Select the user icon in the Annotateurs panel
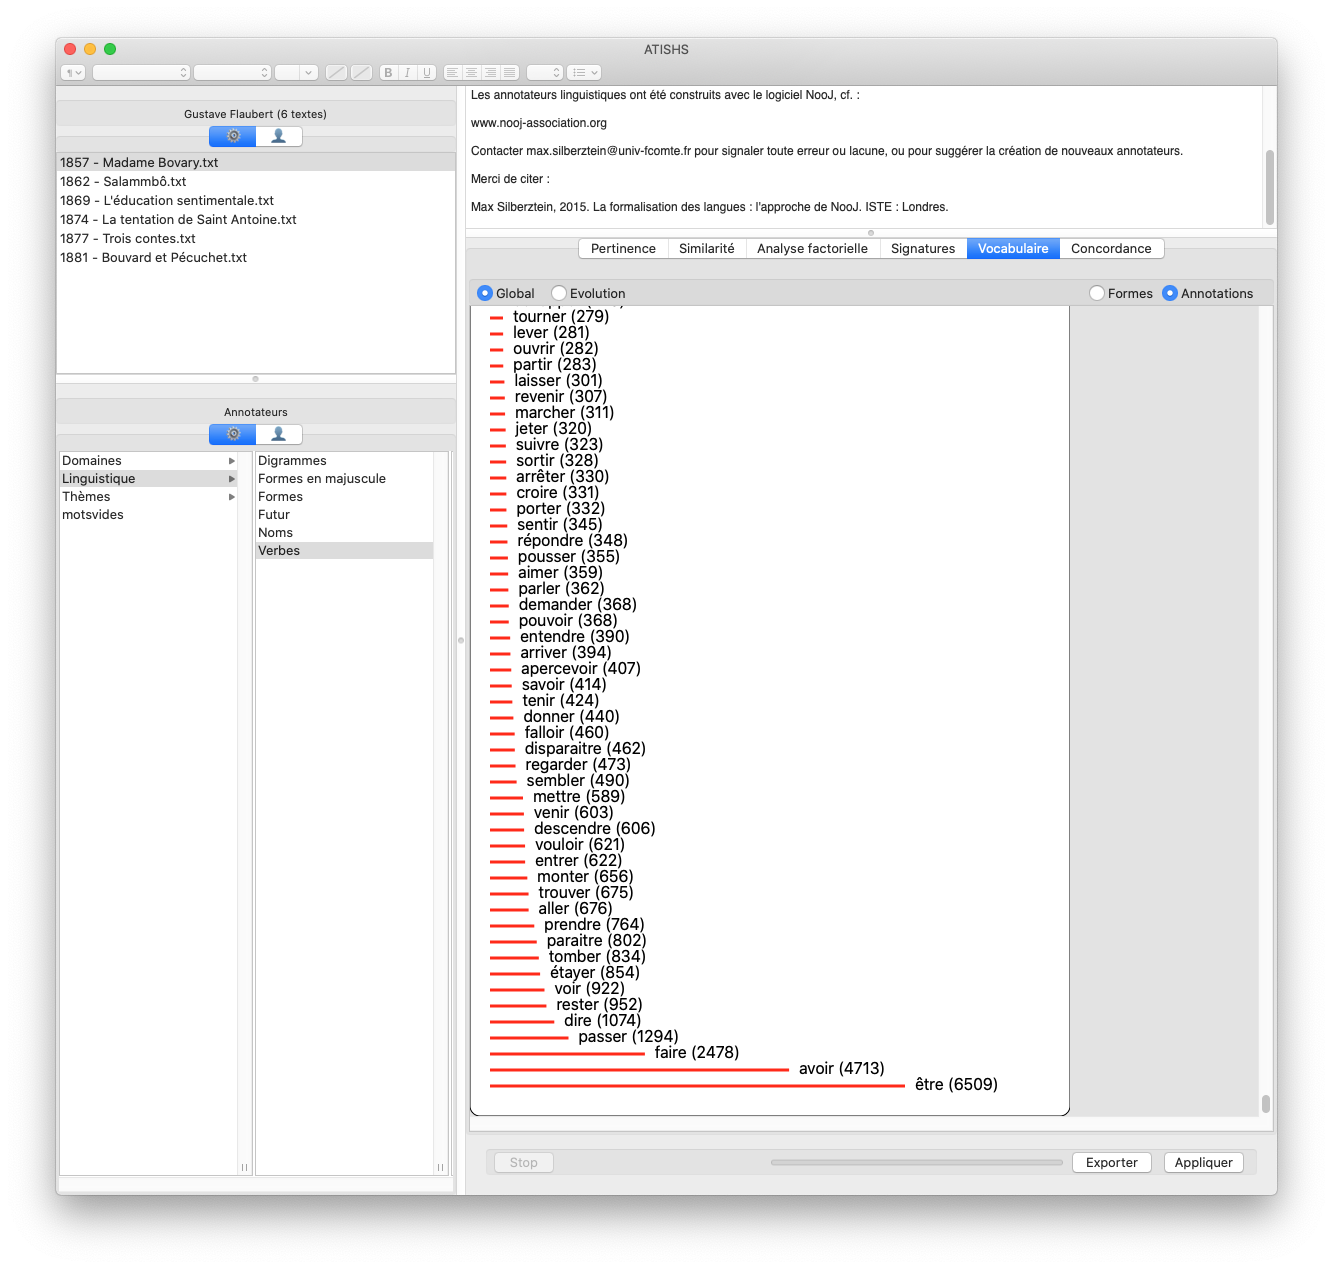 (279, 434)
